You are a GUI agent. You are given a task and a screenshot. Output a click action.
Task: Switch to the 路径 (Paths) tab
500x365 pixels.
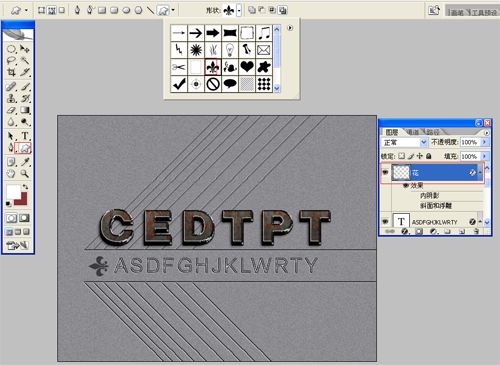point(433,132)
